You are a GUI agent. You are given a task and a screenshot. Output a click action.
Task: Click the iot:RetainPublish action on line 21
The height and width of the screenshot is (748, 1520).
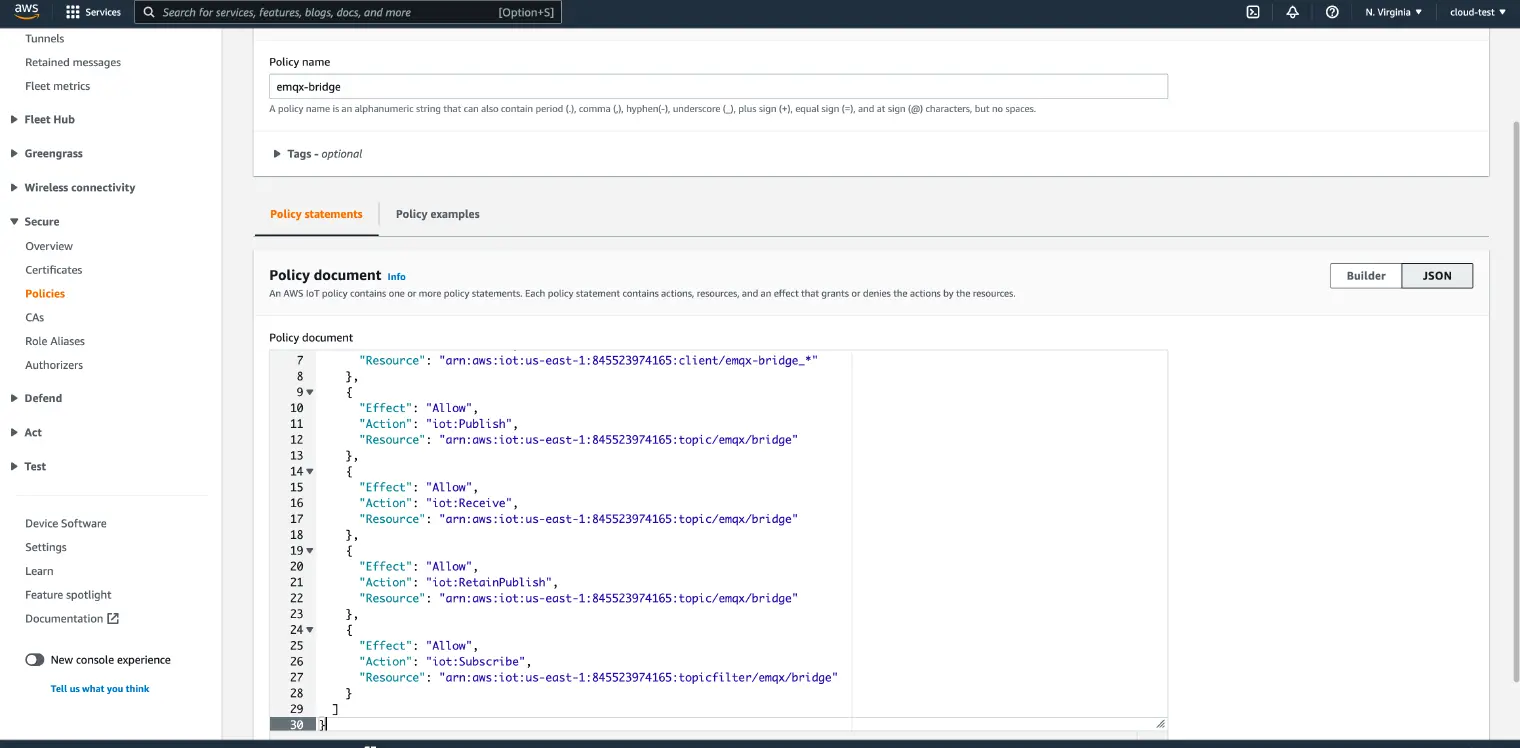(x=488, y=582)
